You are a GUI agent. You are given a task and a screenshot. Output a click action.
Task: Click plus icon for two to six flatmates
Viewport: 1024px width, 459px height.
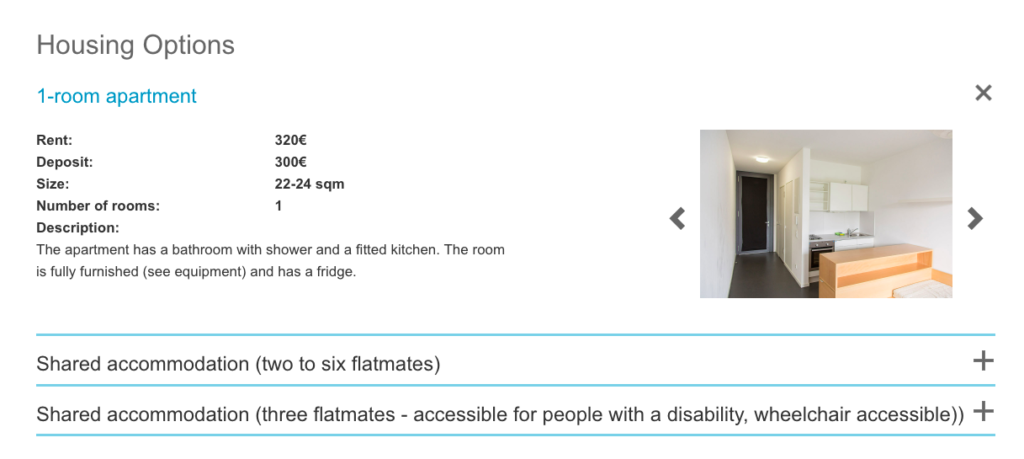point(983,361)
